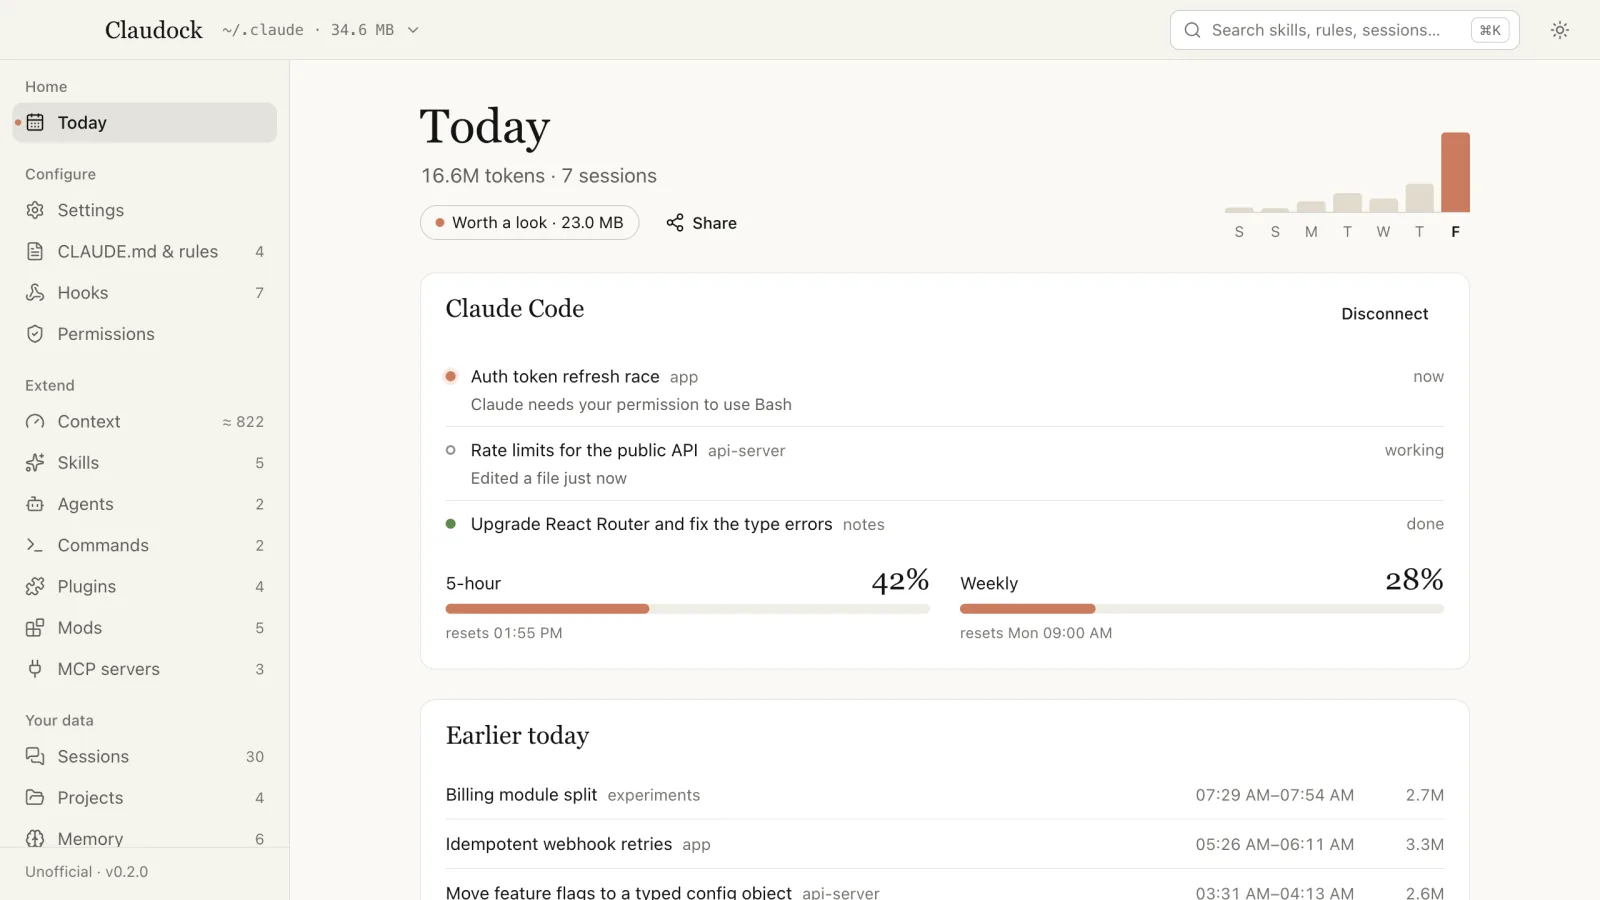
Task: Select Friday's bar in the weekly chart
Action: pos(1455,172)
